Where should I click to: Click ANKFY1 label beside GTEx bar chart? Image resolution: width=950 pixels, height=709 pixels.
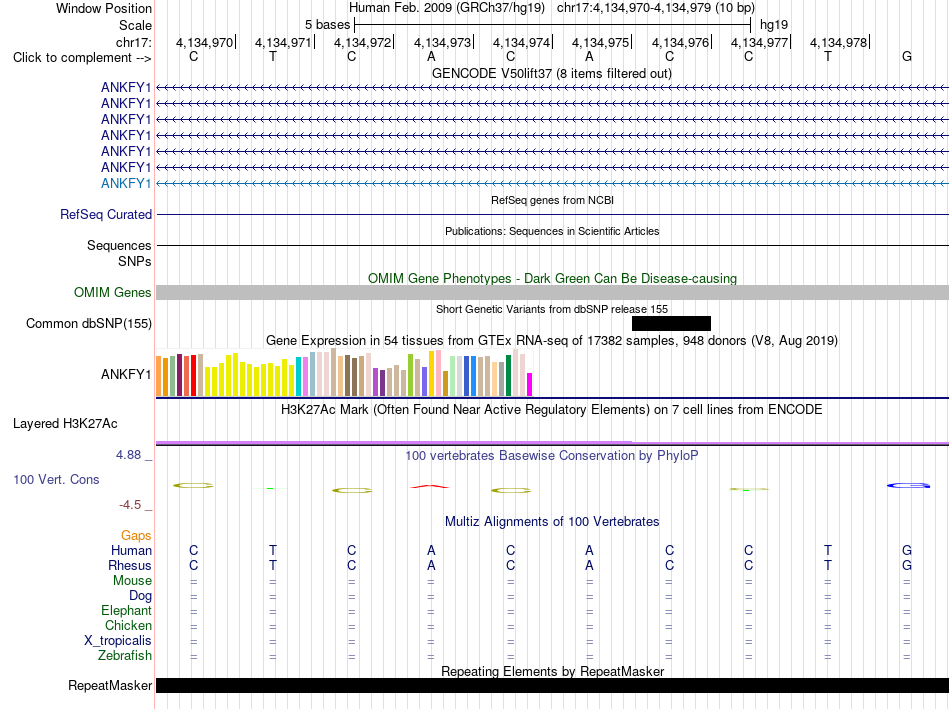[x=126, y=374]
